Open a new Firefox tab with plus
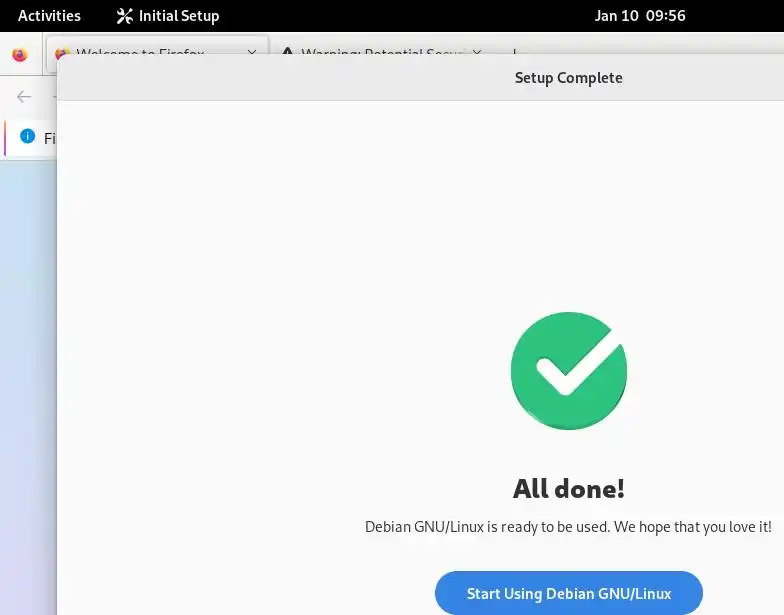Viewport: 784px width, 615px height. (514, 52)
